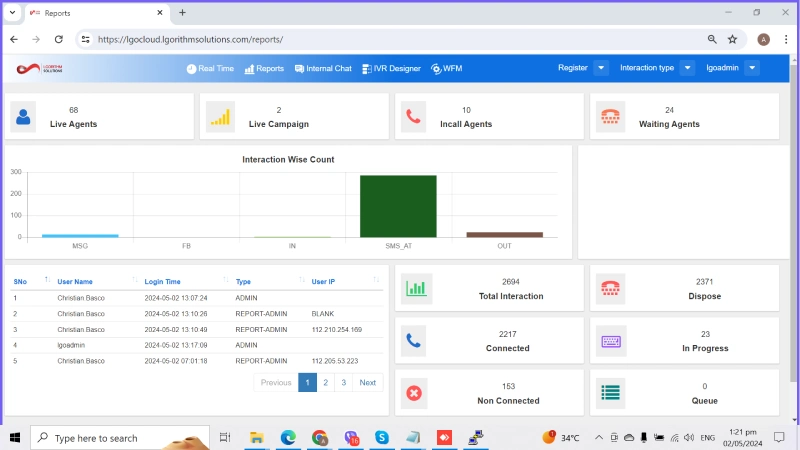This screenshot has height=450, width=800.
Task: Open the Interaction type dropdown
Action: 687,68
